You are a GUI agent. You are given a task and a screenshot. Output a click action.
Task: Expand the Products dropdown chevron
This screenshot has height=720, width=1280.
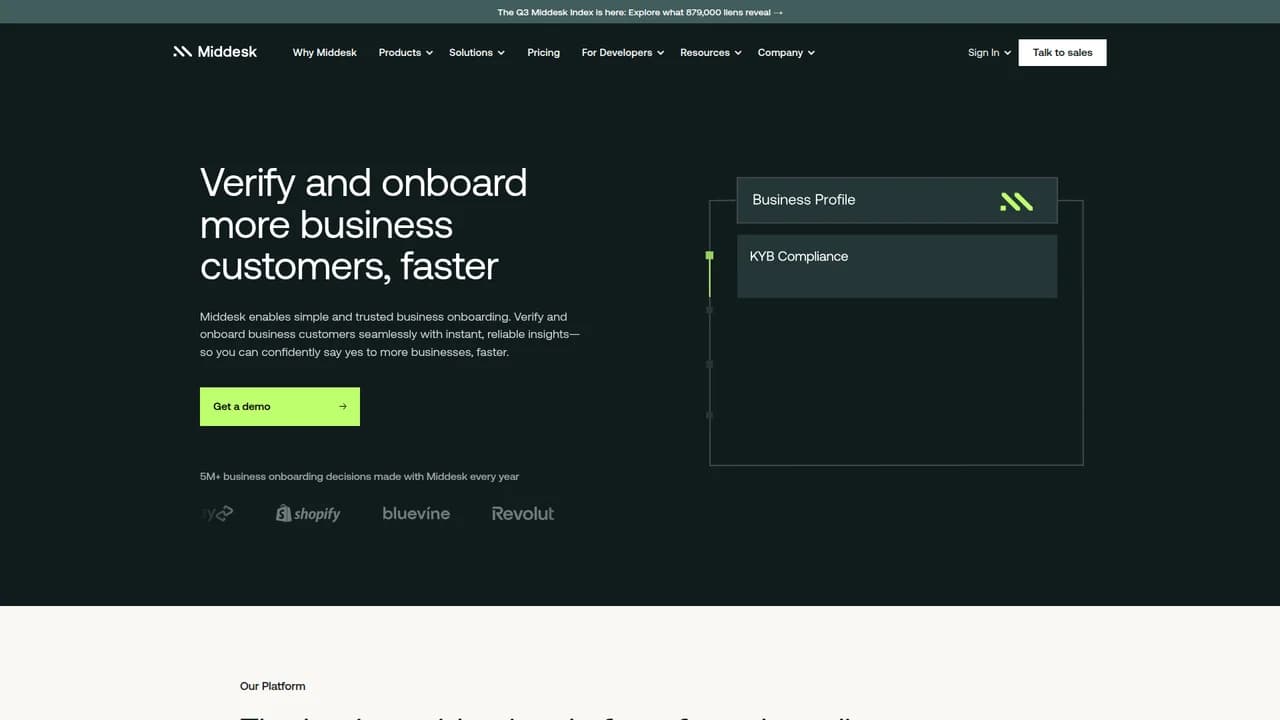(x=429, y=53)
